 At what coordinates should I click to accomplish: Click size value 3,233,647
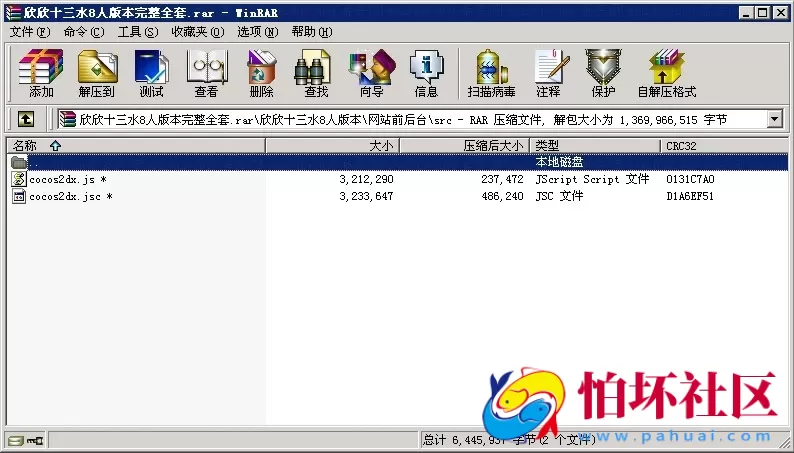click(366, 196)
